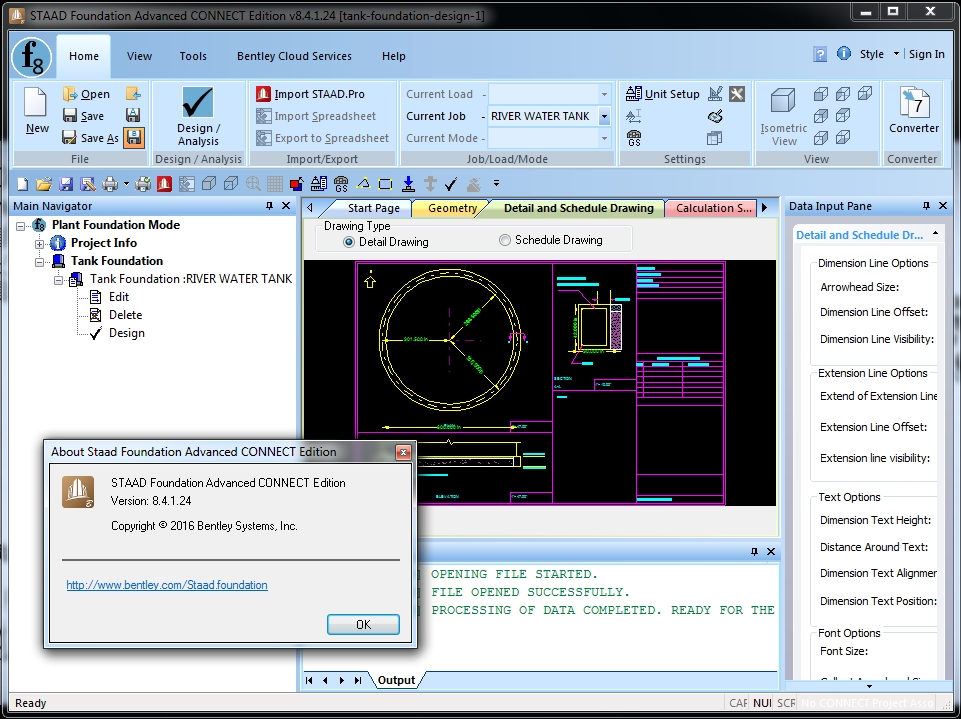Click Import STAAD.Pro red icon
Screen dimensions: 961x719
(x=264, y=94)
